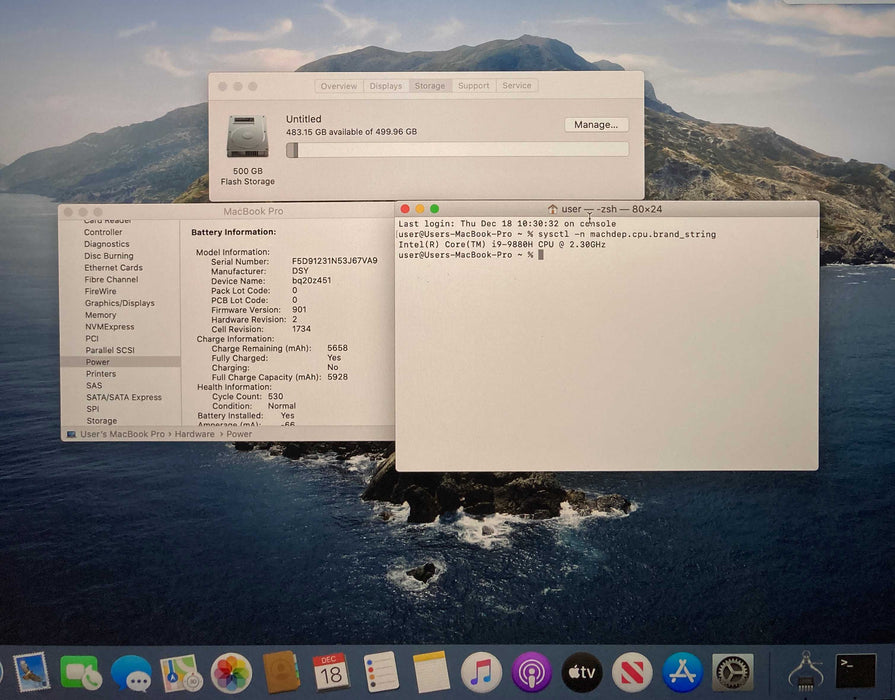The width and height of the screenshot is (895, 700).
Task: Select Controller in System Information sidebar
Action: click(103, 232)
